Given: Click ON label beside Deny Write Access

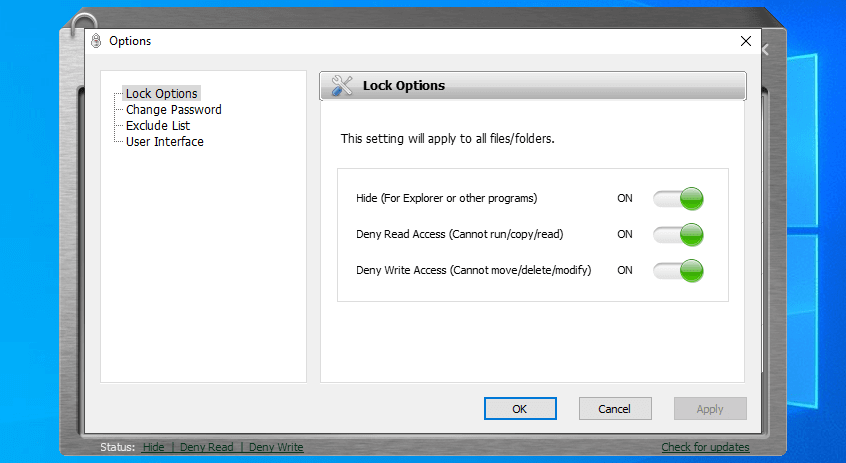Looking at the screenshot, I should (625, 270).
